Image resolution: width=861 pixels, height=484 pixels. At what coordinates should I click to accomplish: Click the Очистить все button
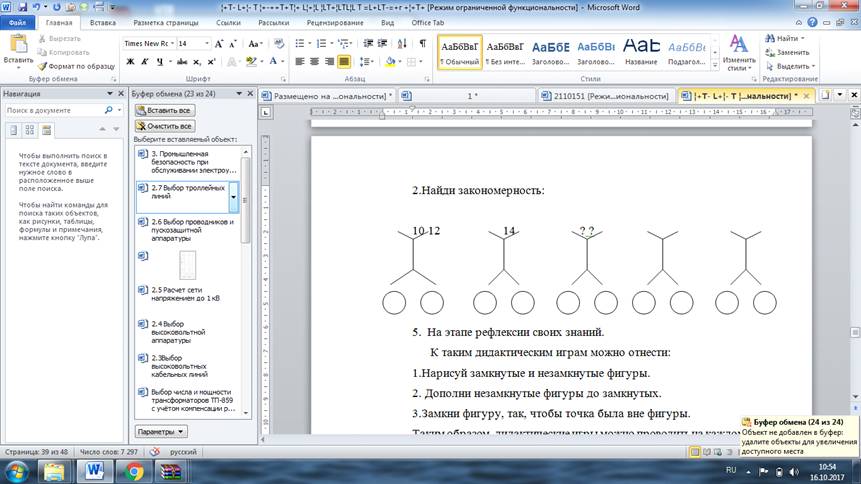(x=164, y=127)
